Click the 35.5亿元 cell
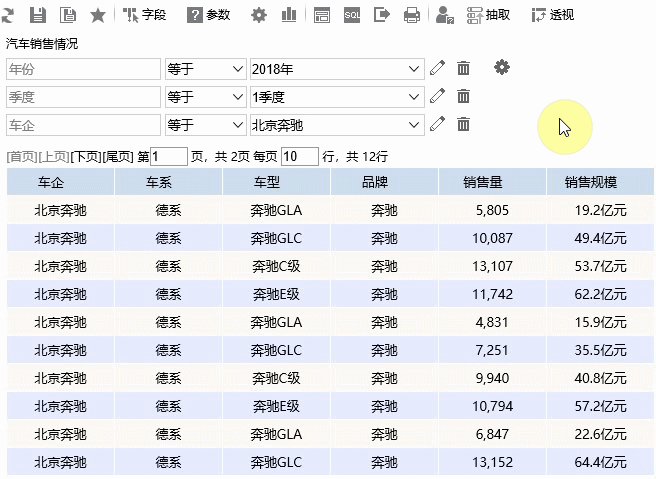Viewport: 656px width, 479px height. pos(600,350)
